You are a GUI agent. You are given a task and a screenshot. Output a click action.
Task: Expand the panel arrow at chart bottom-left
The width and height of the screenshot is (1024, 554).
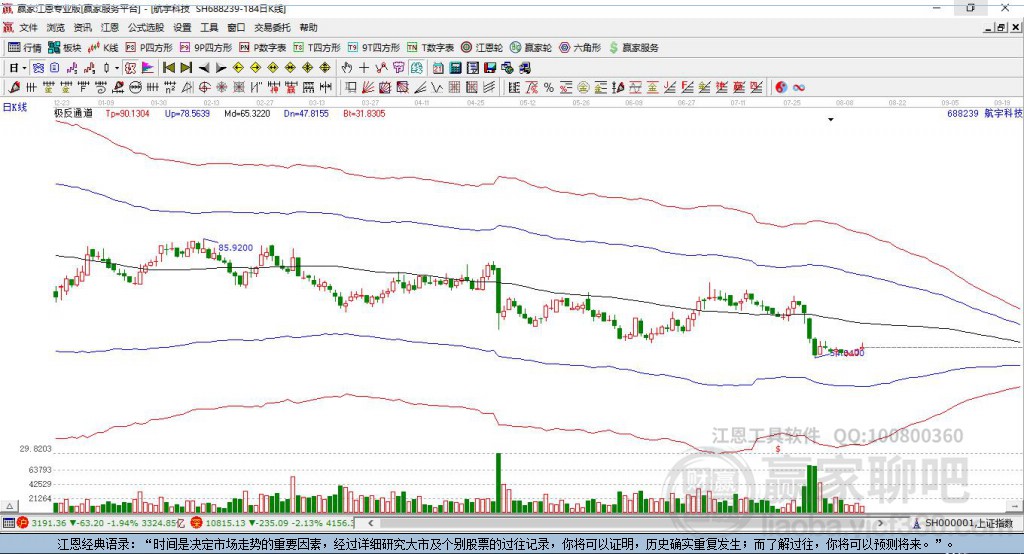pos(9,506)
